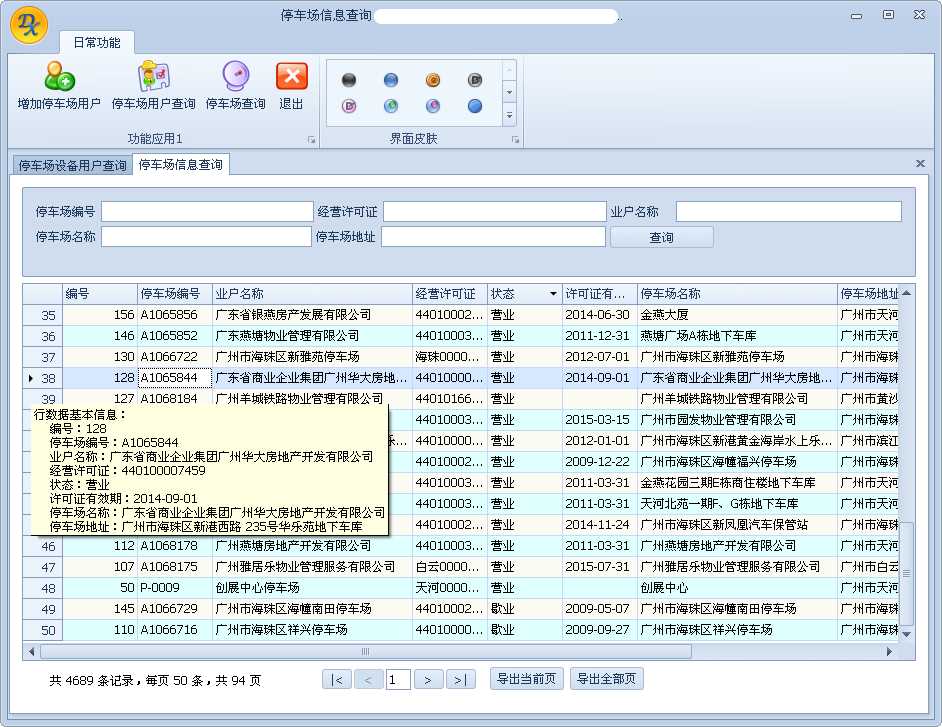The width and height of the screenshot is (942, 727).
Task: Close the current document tab with the X
Action: tap(920, 163)
